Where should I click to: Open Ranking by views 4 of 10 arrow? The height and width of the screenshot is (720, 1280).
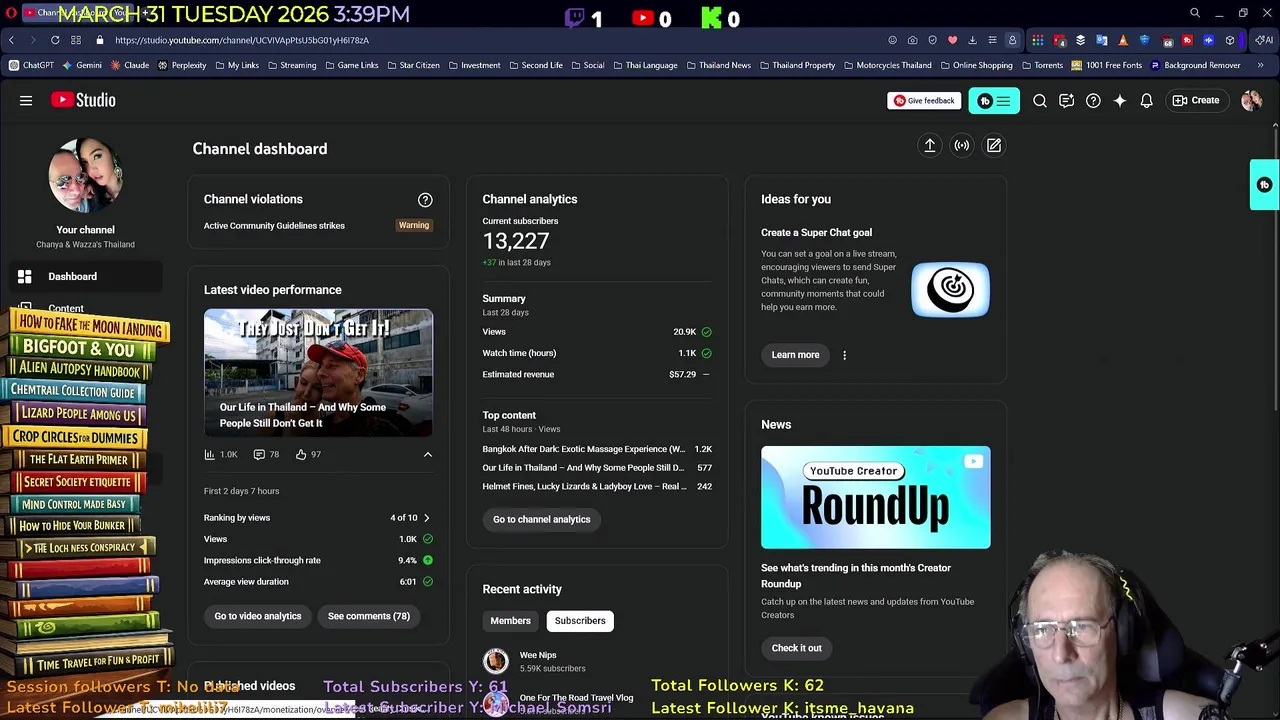(426, 518)
